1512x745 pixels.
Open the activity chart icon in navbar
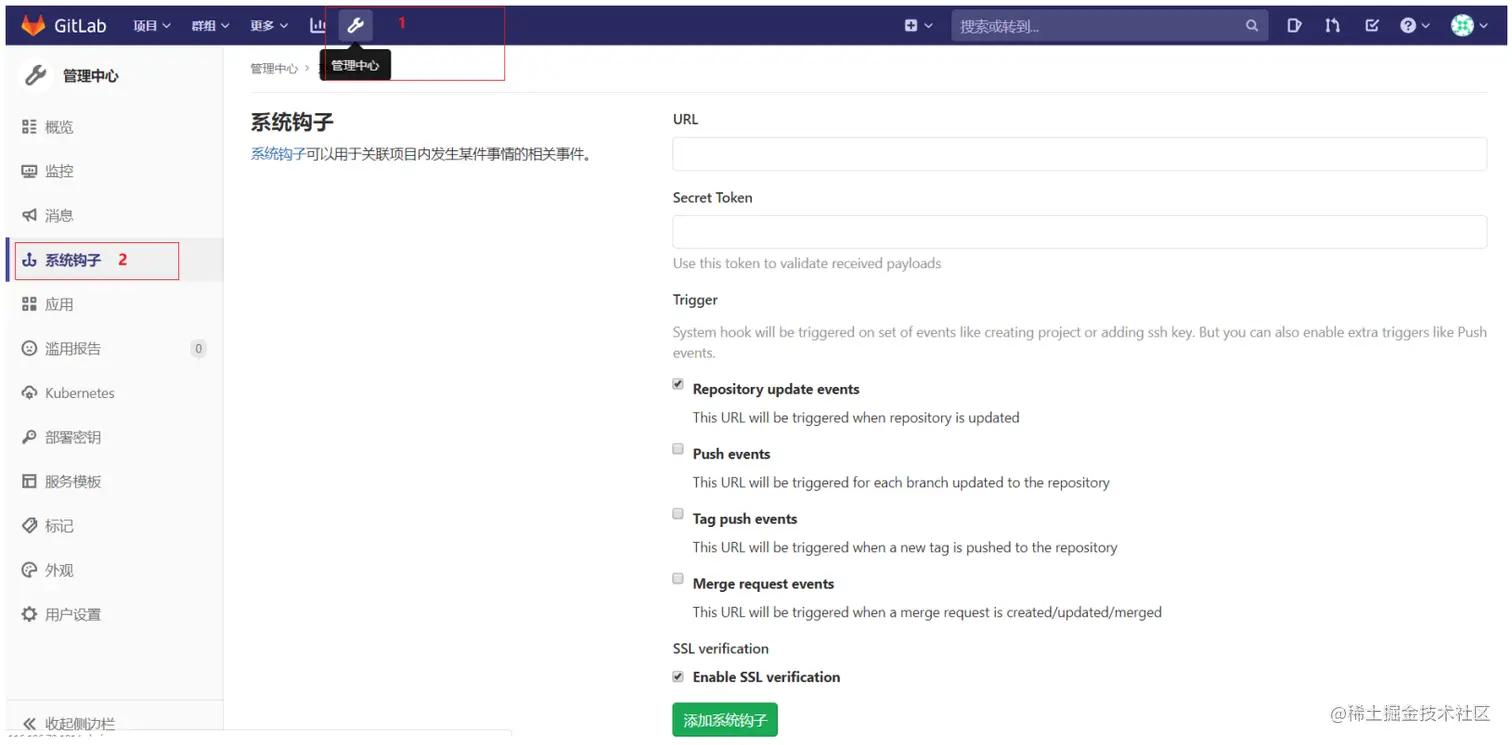point(318,26)
